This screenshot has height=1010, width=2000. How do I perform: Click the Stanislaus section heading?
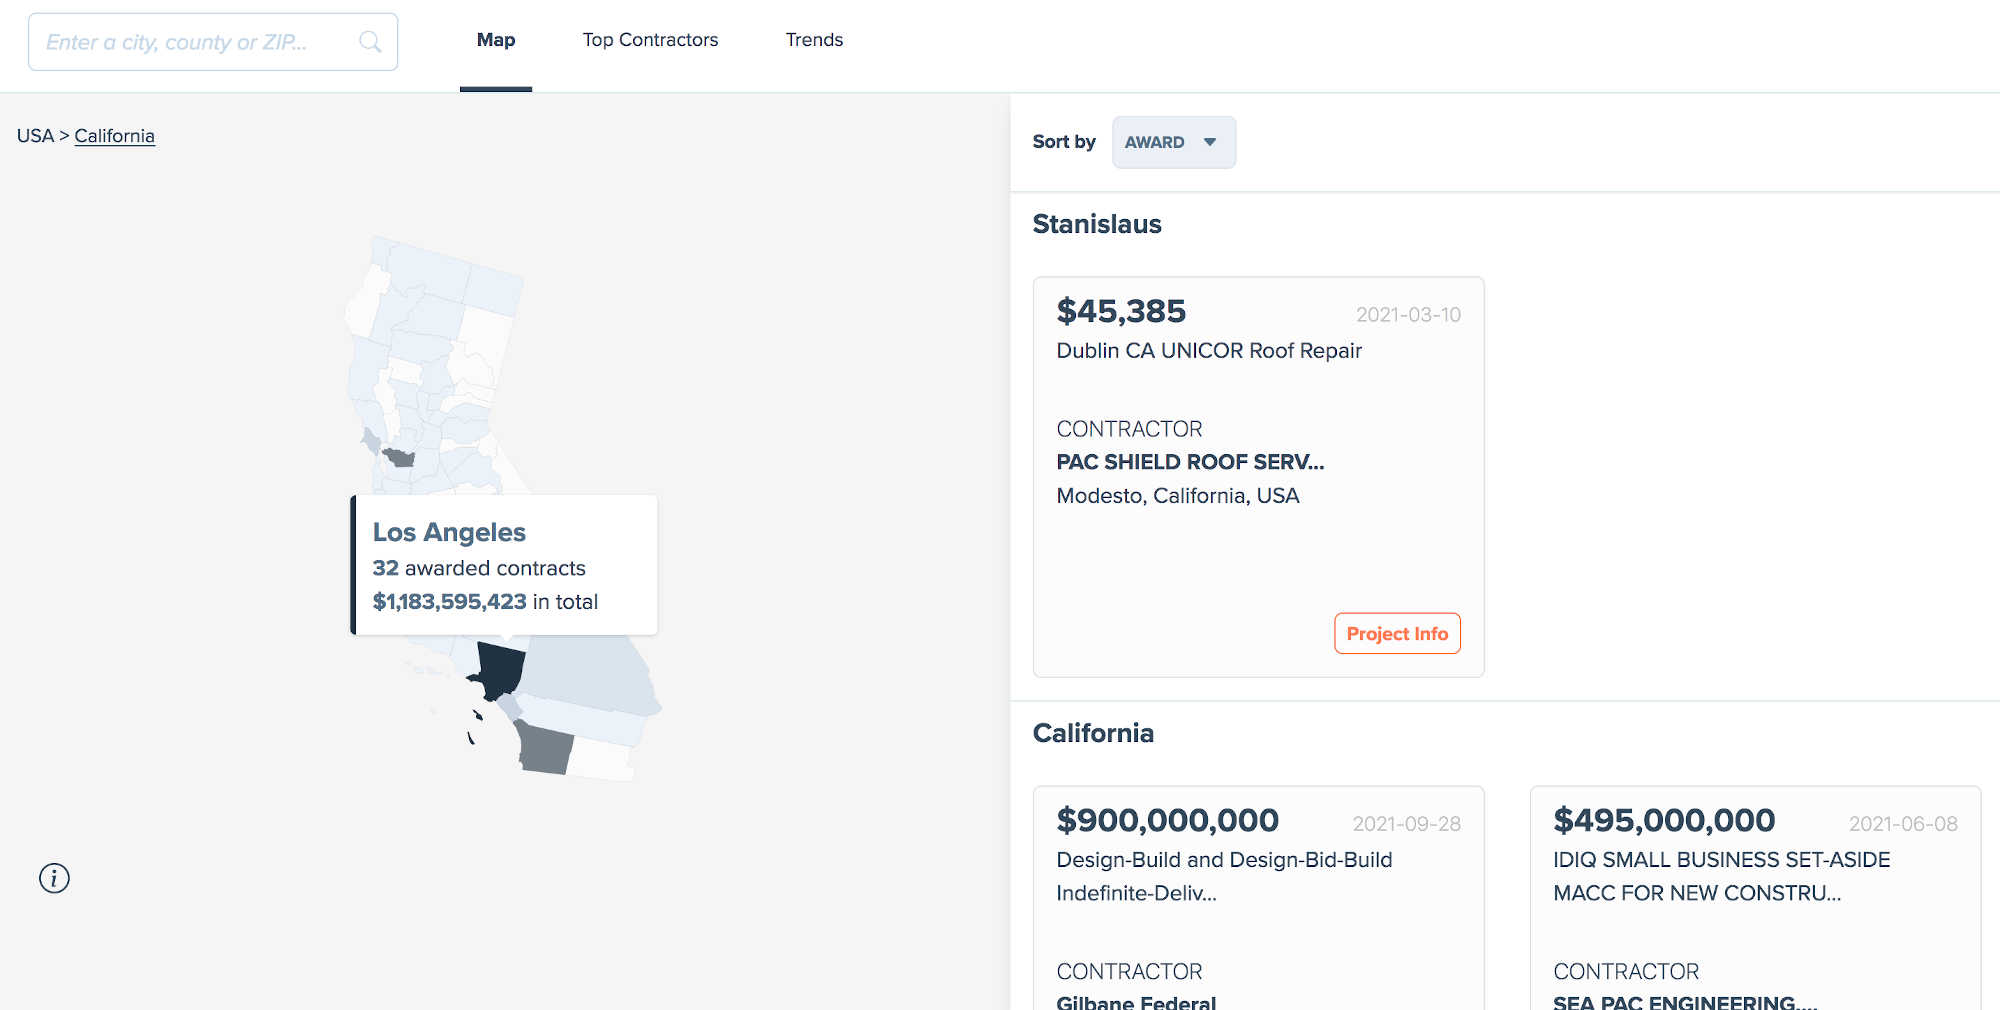(x=1097, y=224)
